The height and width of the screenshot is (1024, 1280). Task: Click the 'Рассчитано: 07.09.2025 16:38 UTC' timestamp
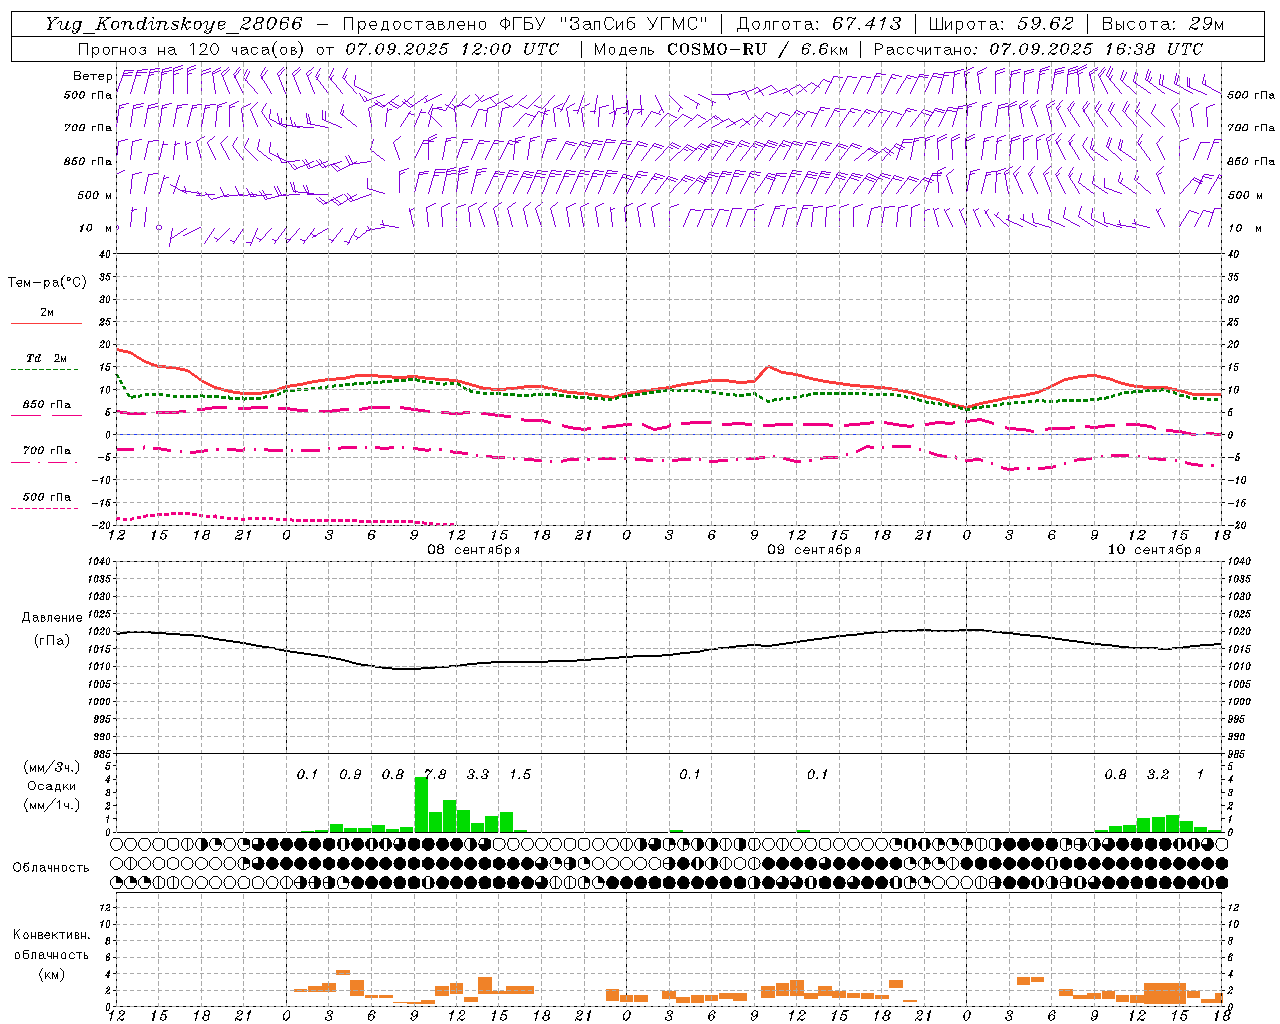pyautogui.click(x=1038, y=49)
